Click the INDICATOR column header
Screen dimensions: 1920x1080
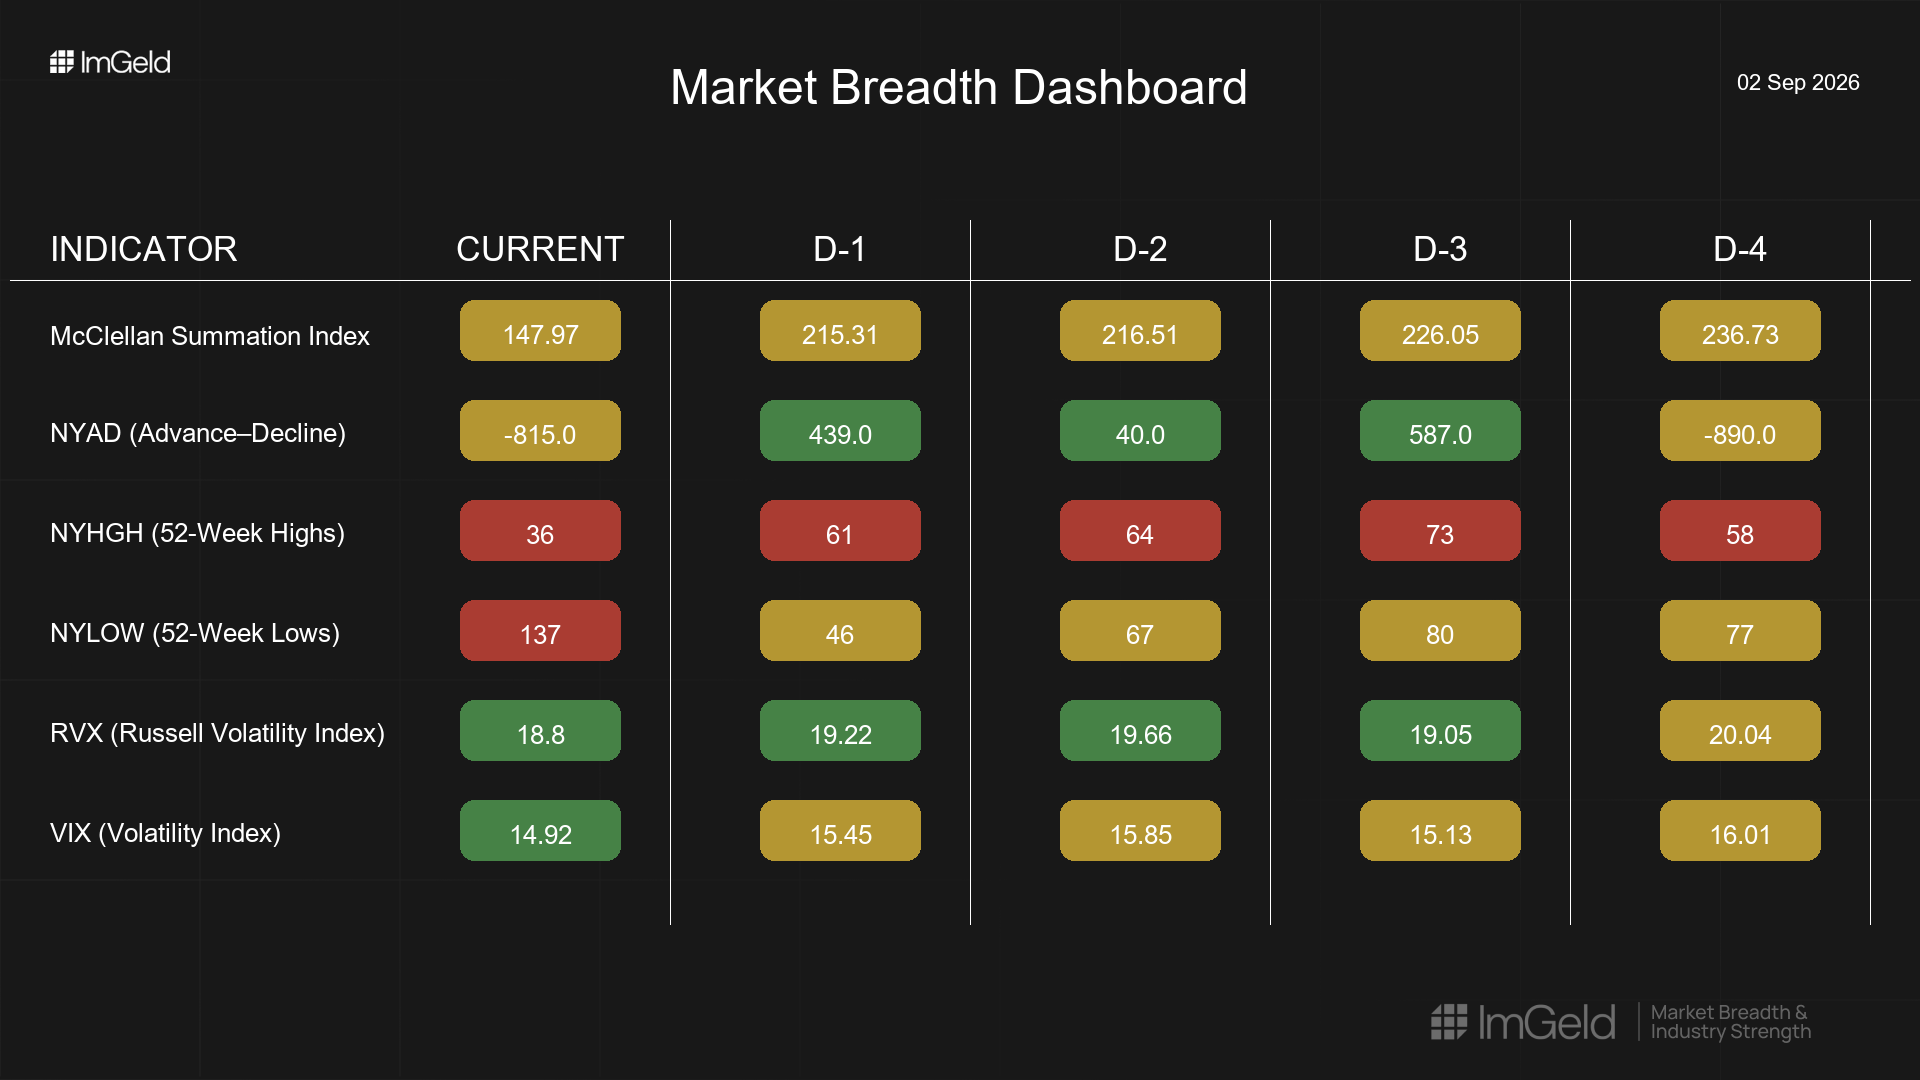[144, 249]
